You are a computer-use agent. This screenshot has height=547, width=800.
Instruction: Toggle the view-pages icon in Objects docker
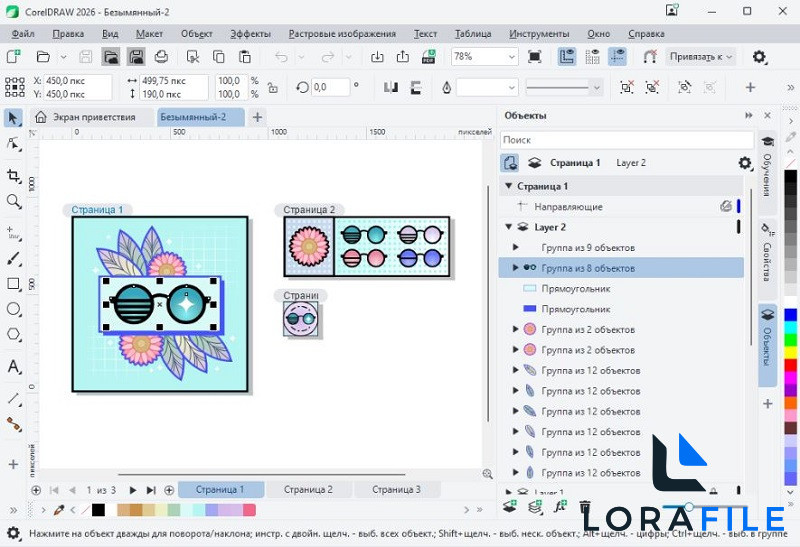pyautogui.click(x=510, y=163)
